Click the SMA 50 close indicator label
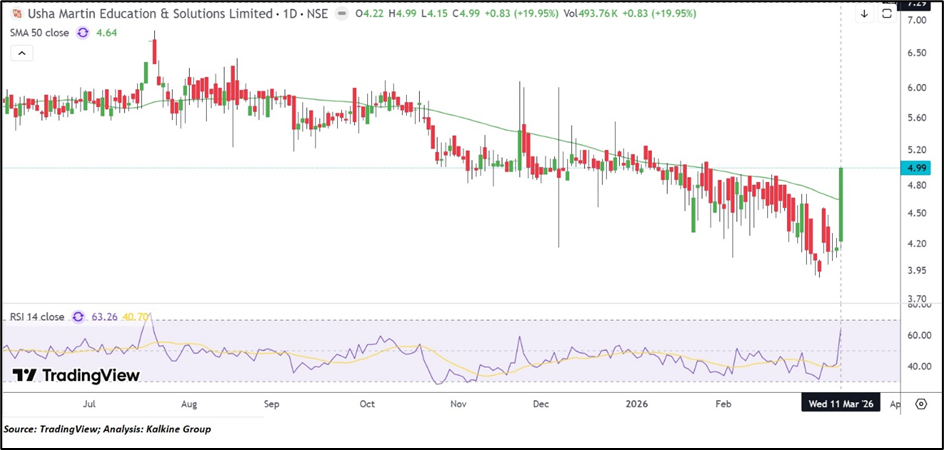The image size is (944, 450). [38, 33]
